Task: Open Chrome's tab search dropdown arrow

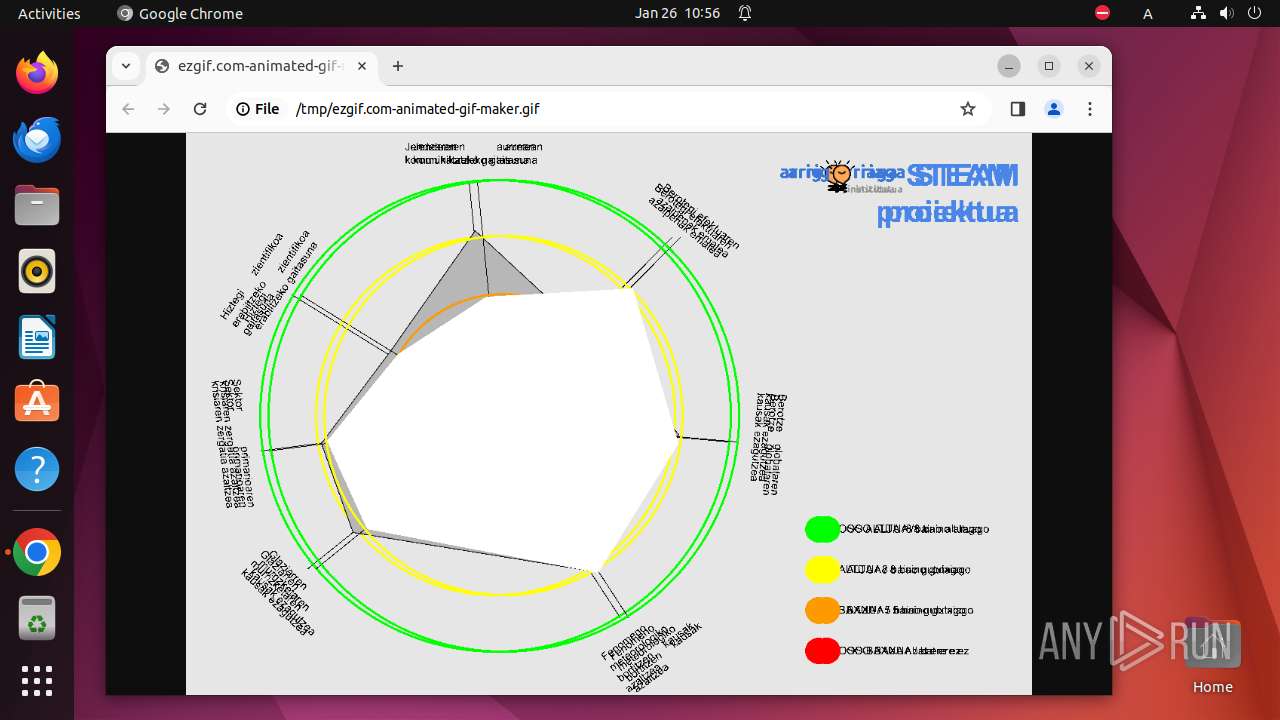Action: [125, 66]
